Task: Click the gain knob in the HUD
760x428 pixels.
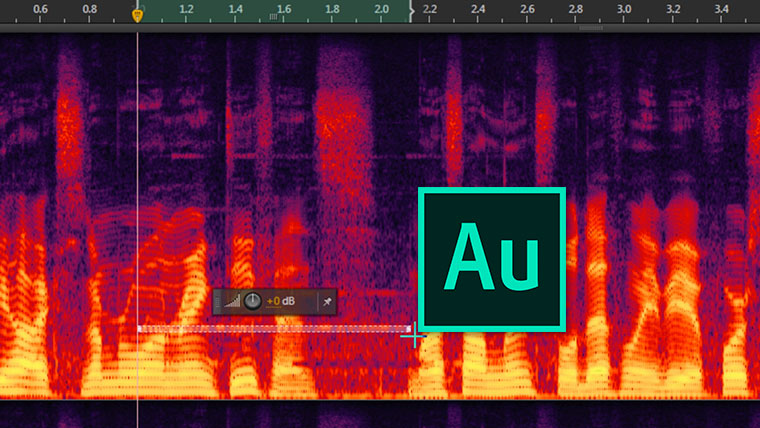Action: [x=253, y=301]
